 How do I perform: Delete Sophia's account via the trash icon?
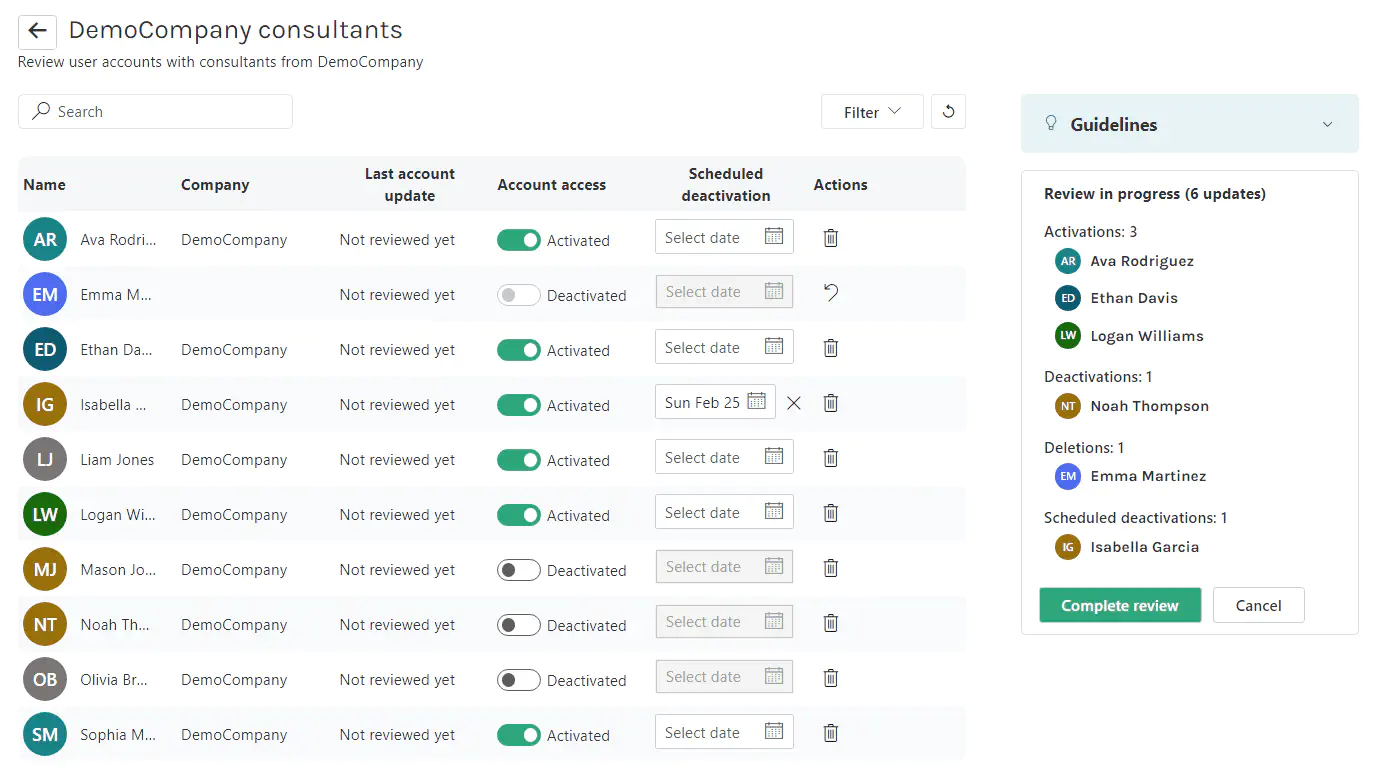pyautogui.click(x=830, y=733)
